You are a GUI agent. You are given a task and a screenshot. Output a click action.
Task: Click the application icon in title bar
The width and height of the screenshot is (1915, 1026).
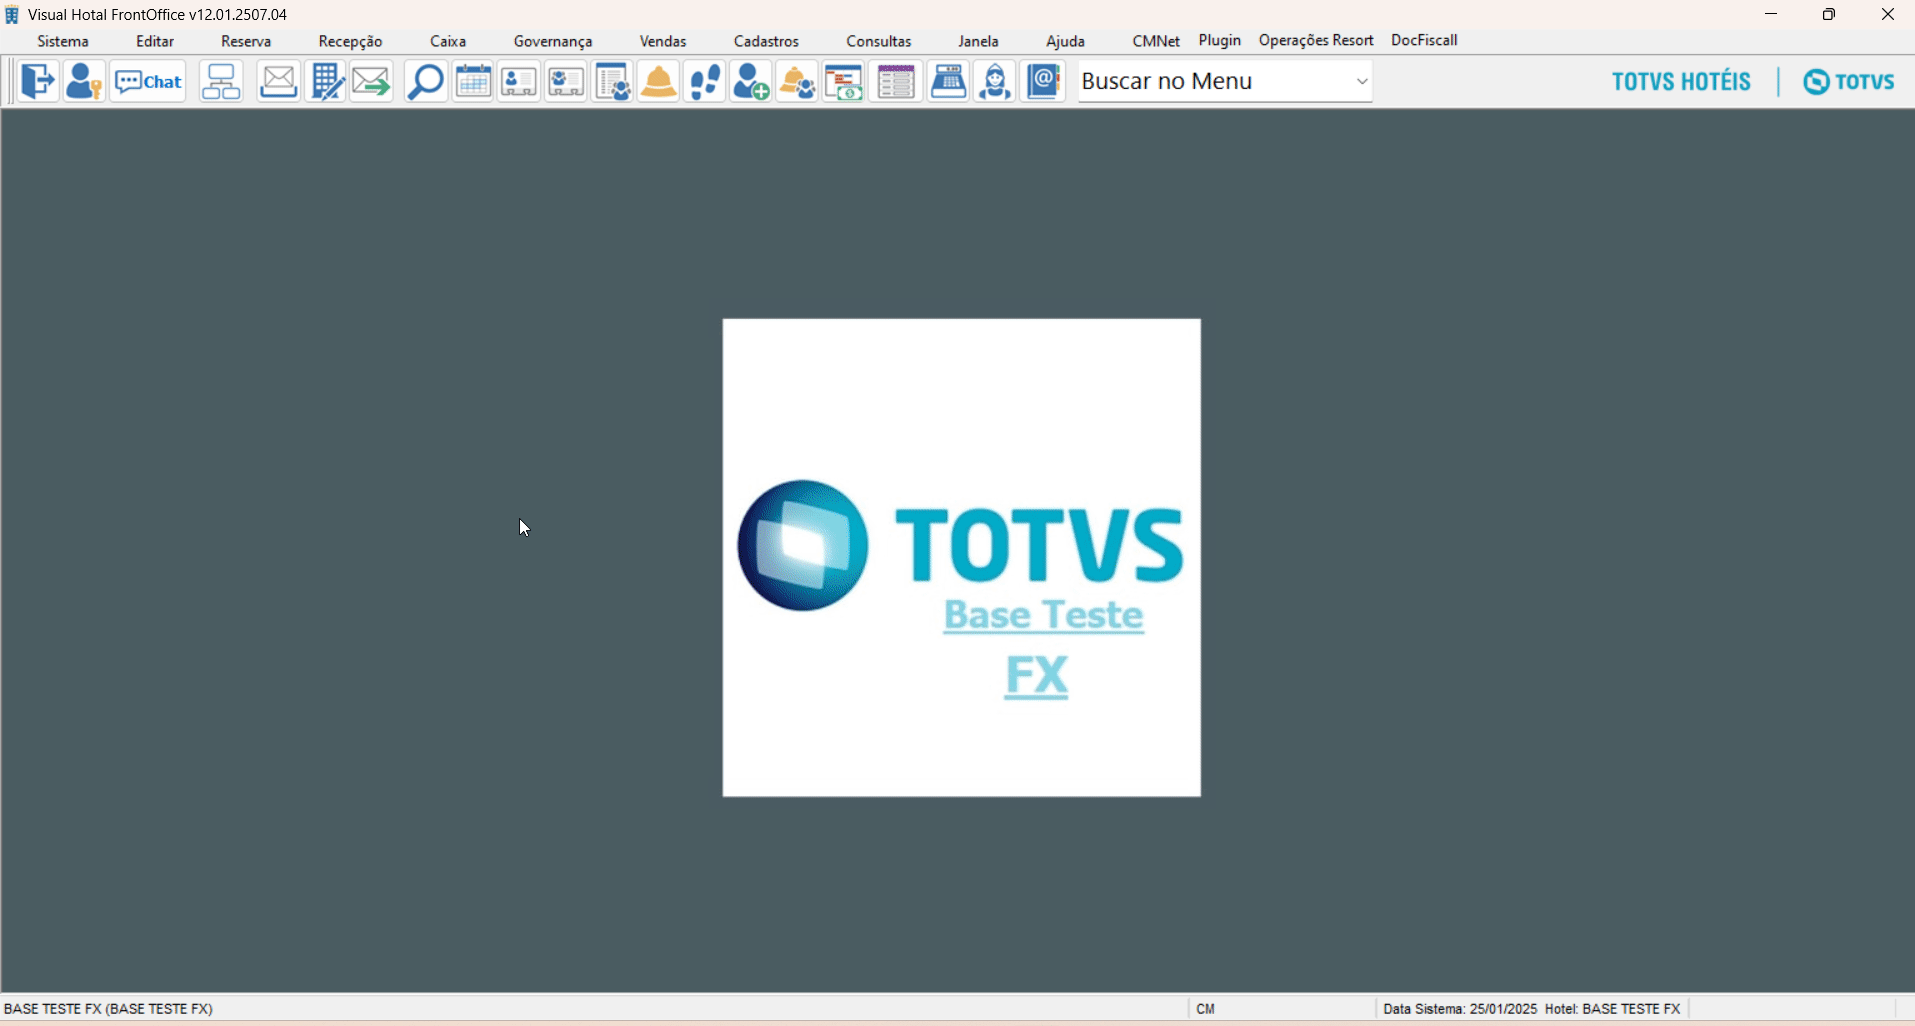click(x=12, y=15)
